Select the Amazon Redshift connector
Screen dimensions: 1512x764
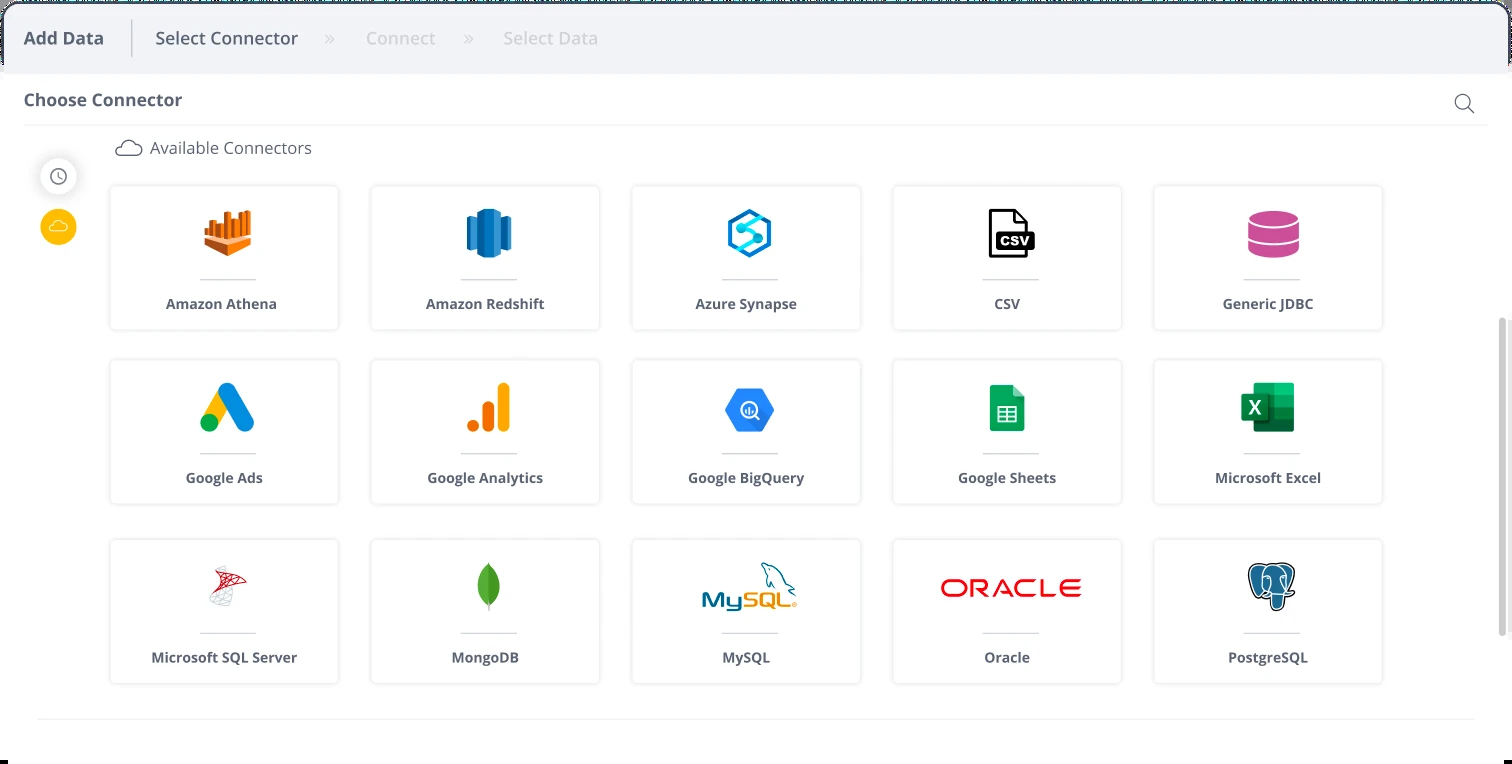[x=485, y=258]
